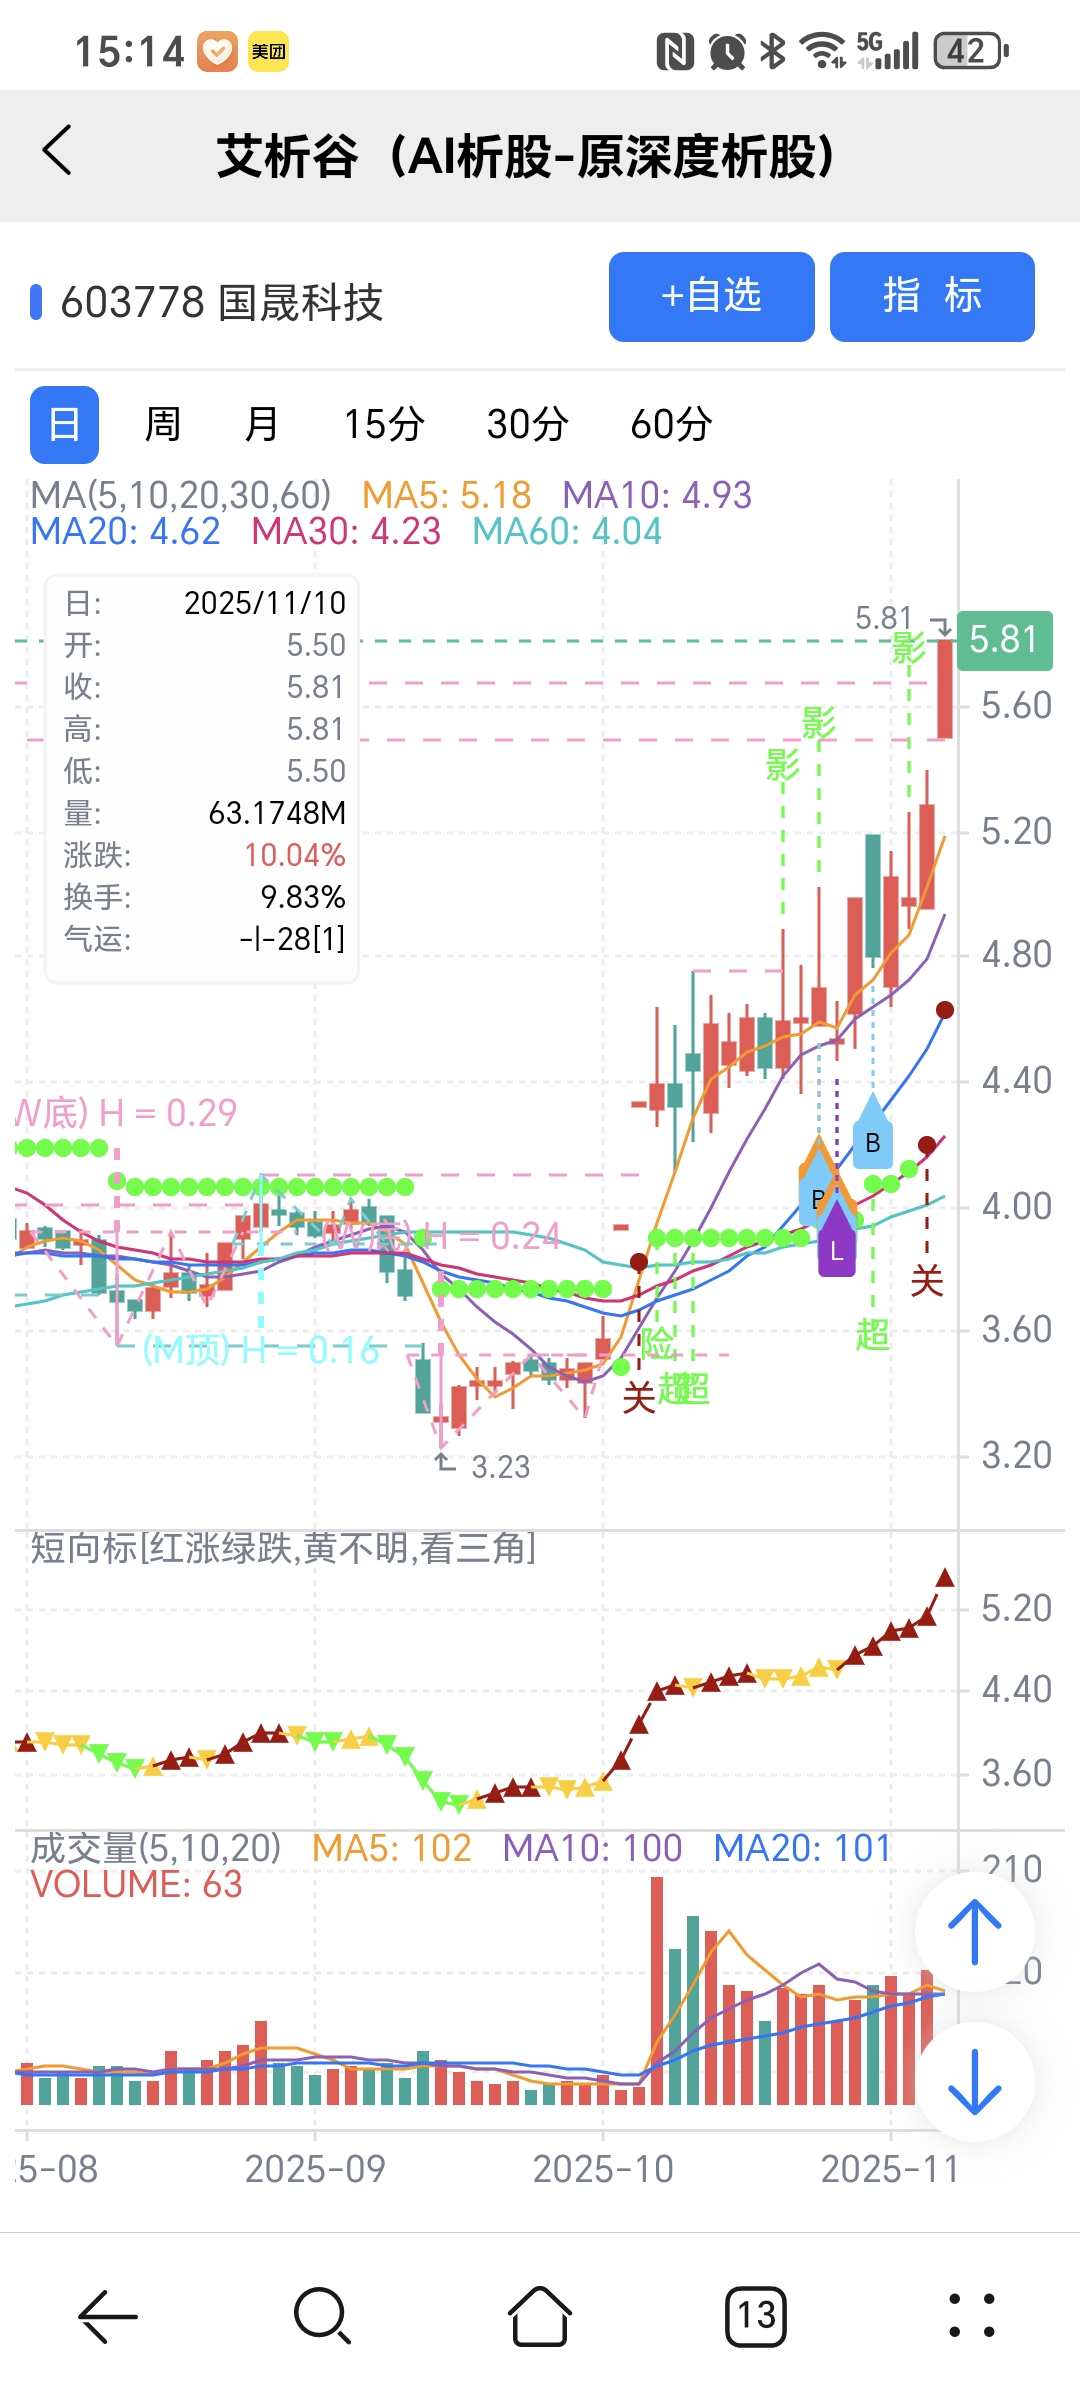
Task: Tap the VOLUME: 63 value
Action: coord(137,1884)
